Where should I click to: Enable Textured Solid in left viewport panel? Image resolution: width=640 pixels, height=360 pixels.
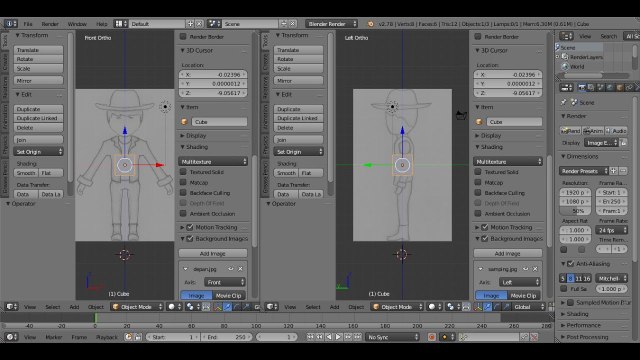coord(183,172)
